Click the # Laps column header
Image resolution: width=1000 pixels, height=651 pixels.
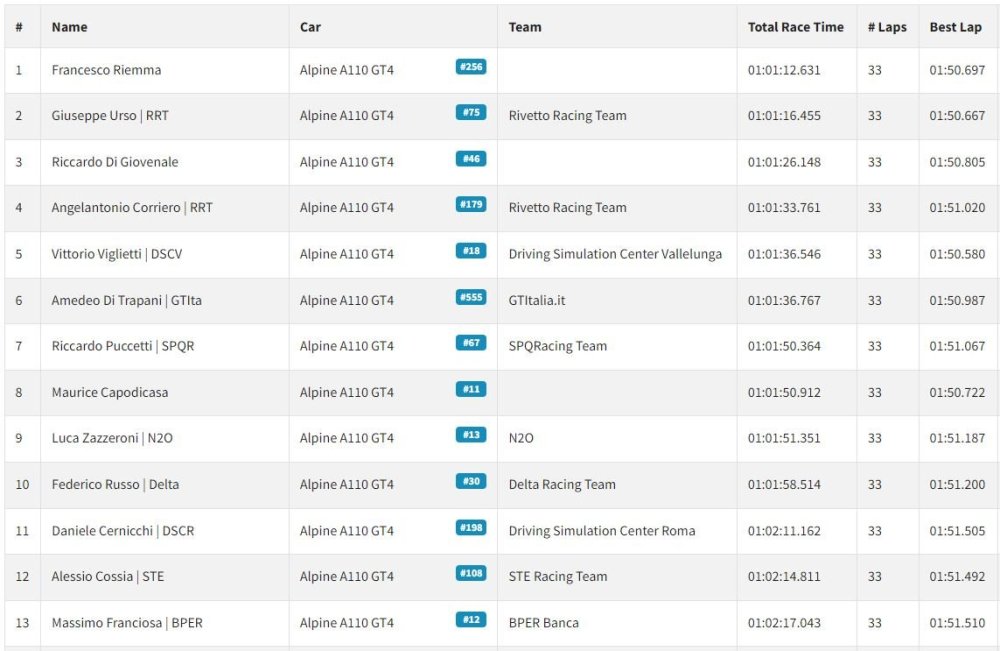[887, 27]
